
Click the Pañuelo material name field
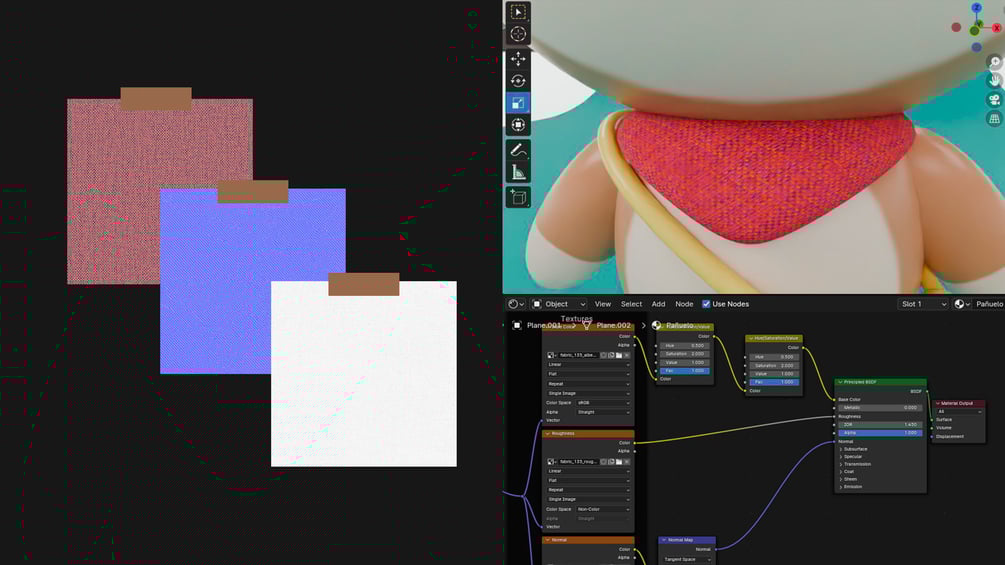989,304
